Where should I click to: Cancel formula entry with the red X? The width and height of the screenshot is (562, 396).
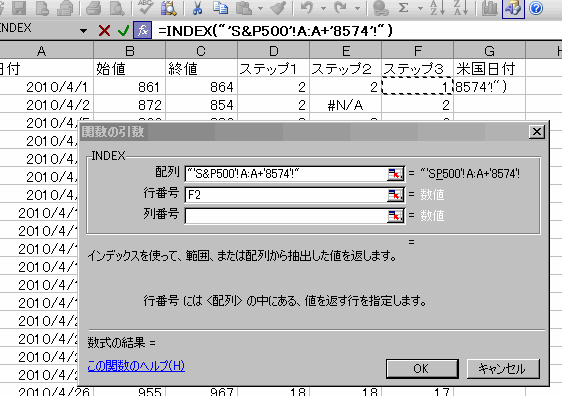pos(104,31)
